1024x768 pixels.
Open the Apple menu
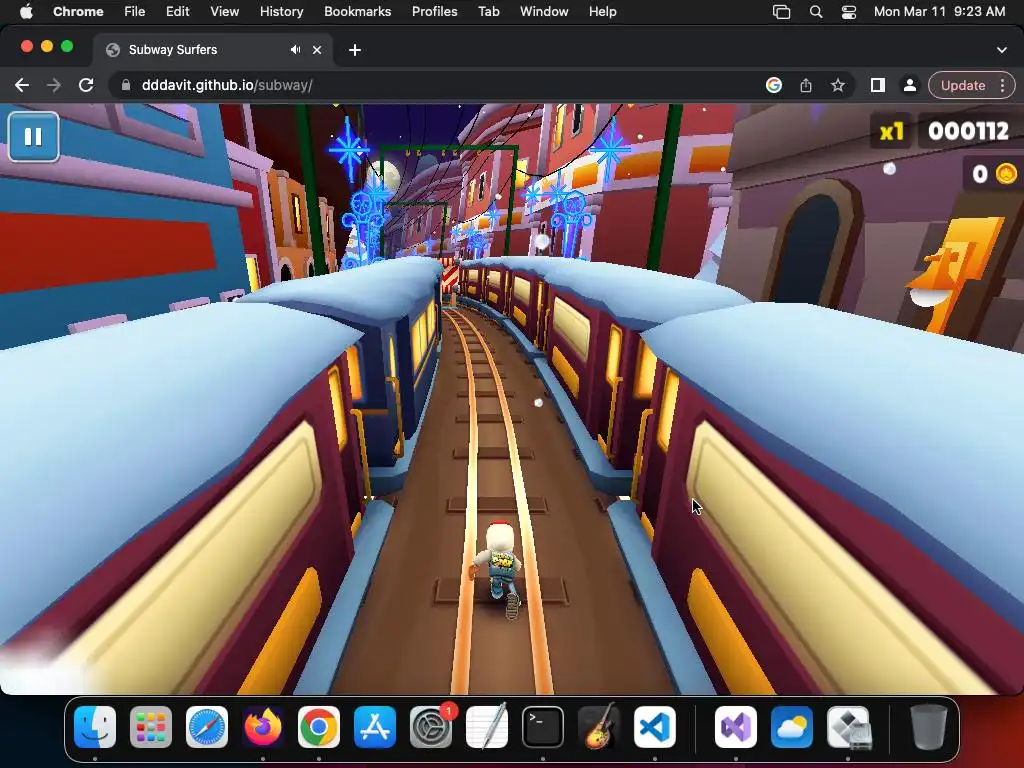click(x=25, y=11)
